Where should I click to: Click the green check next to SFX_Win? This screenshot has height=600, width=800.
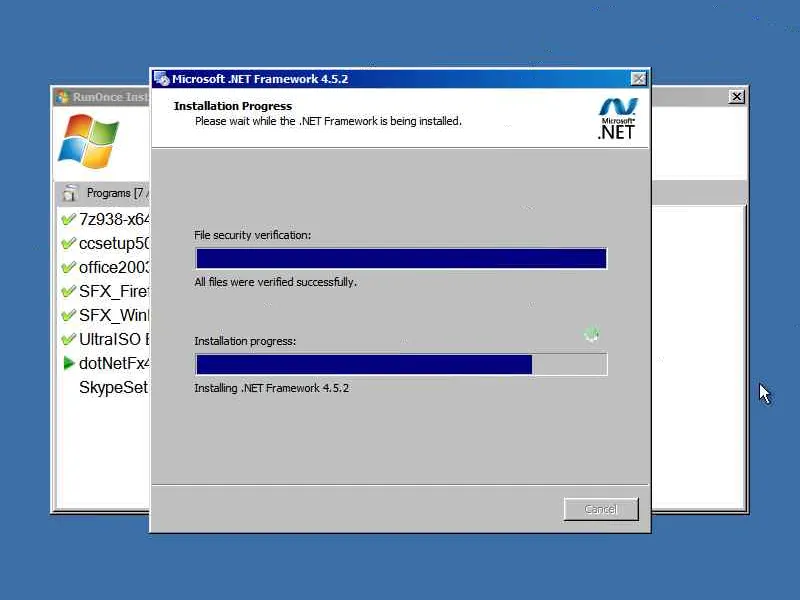click(68, 315)
